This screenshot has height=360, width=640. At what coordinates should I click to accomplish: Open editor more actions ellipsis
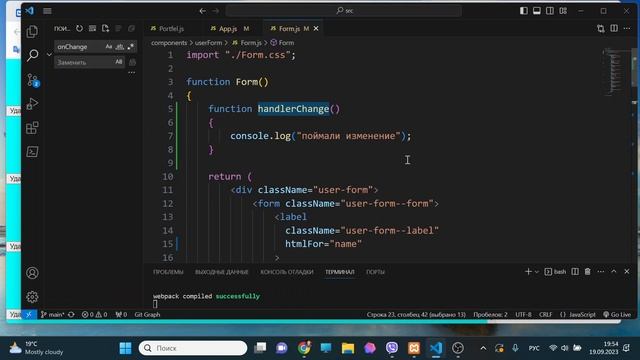click(x=627, y=28)
